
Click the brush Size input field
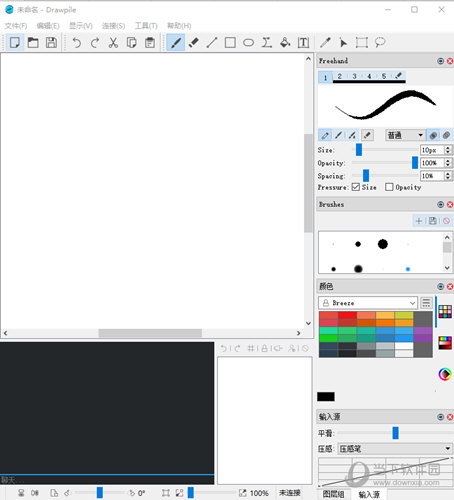pyautogui.click(x=432, y=150)
